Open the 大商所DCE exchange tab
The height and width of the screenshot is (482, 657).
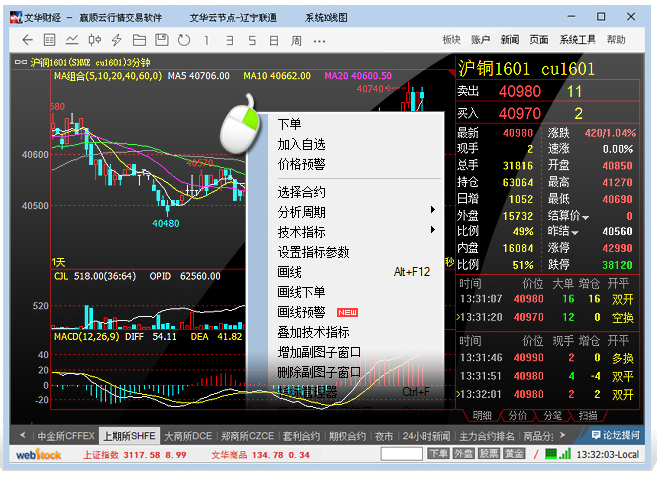click(188, 436)
